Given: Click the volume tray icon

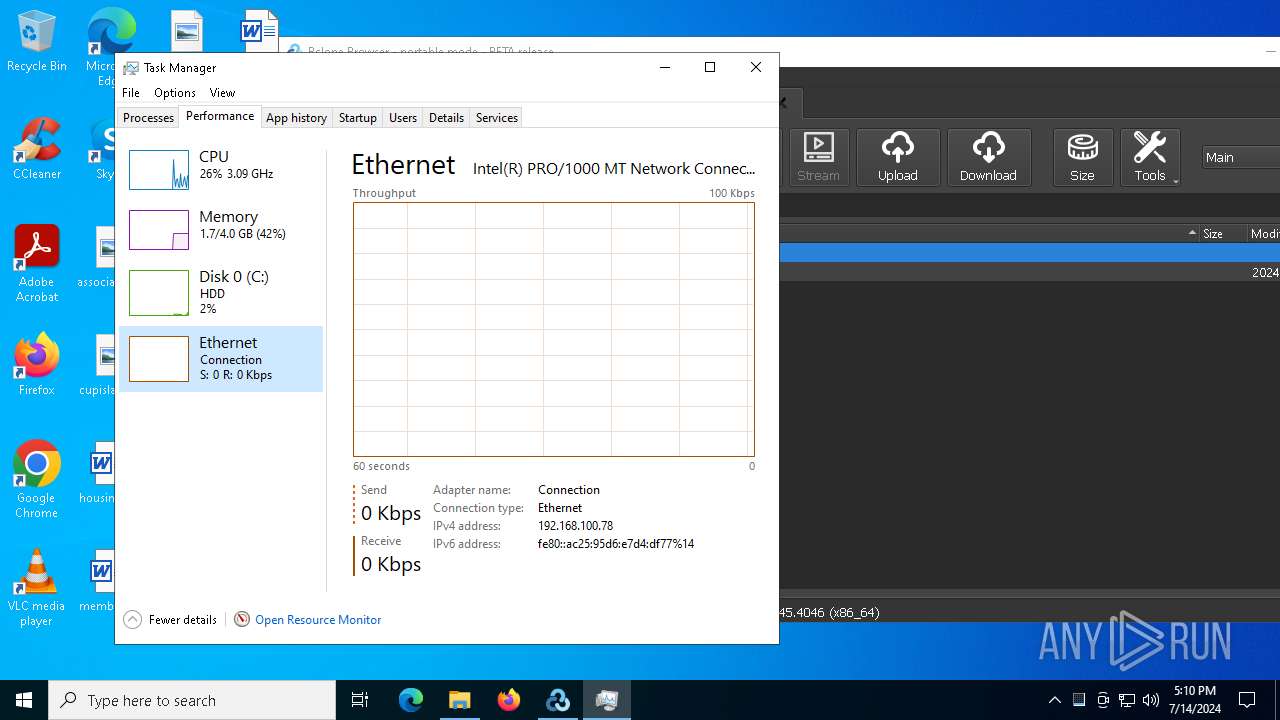Looking at the screenshot, I should 1150,700.
